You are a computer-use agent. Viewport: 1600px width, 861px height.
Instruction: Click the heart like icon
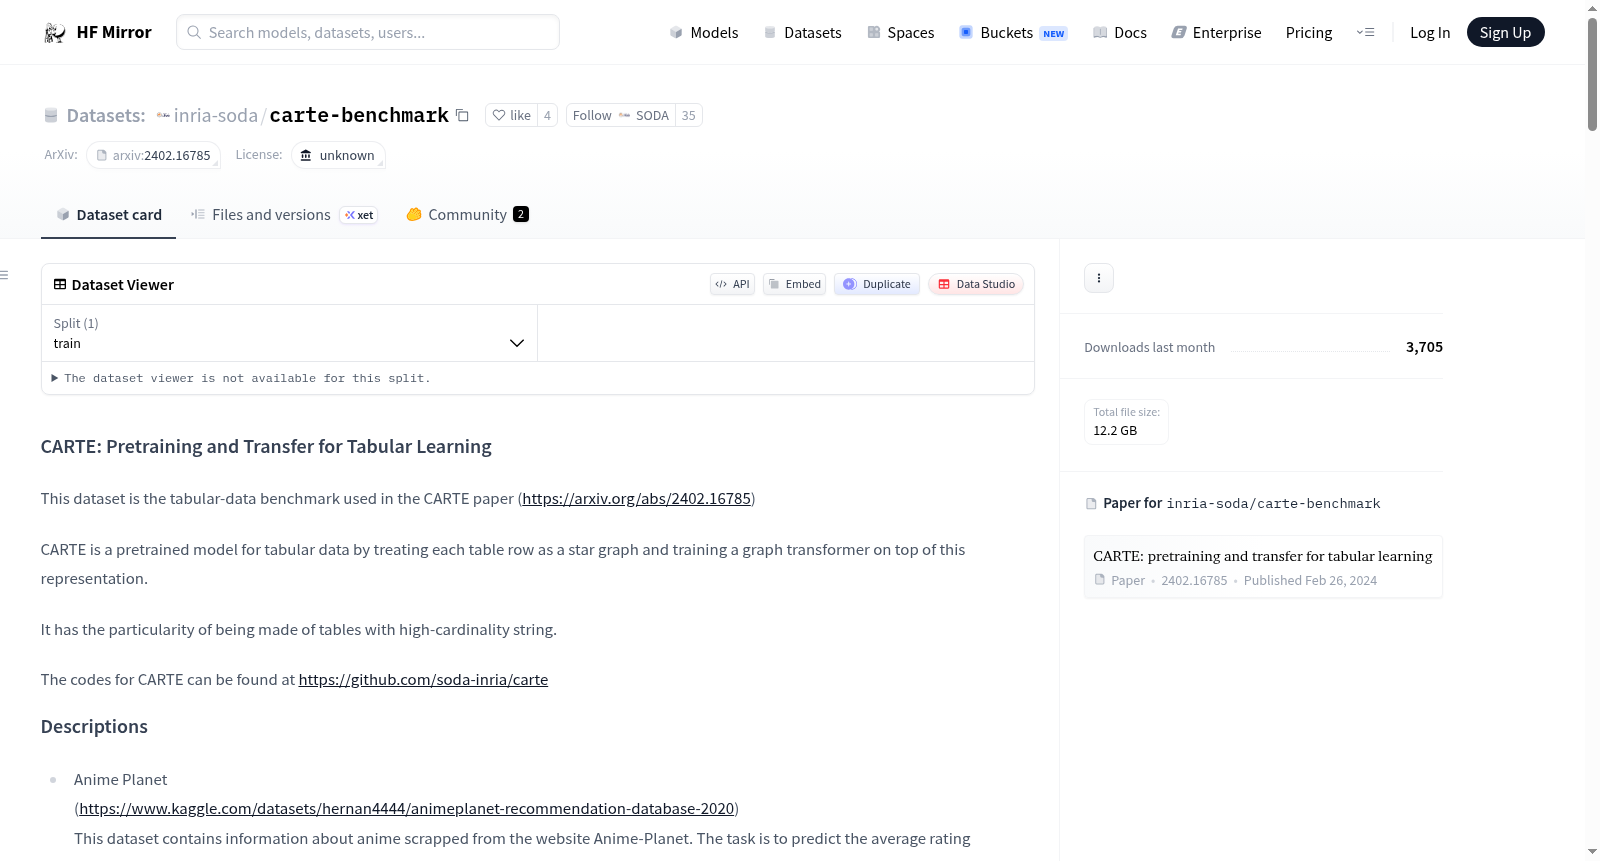(499, 115)
